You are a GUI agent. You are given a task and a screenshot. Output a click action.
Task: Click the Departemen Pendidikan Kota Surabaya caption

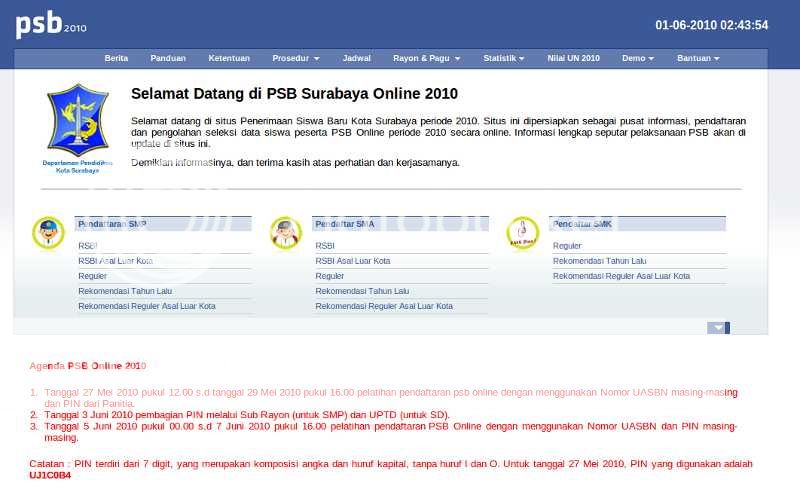click(78, 167)
